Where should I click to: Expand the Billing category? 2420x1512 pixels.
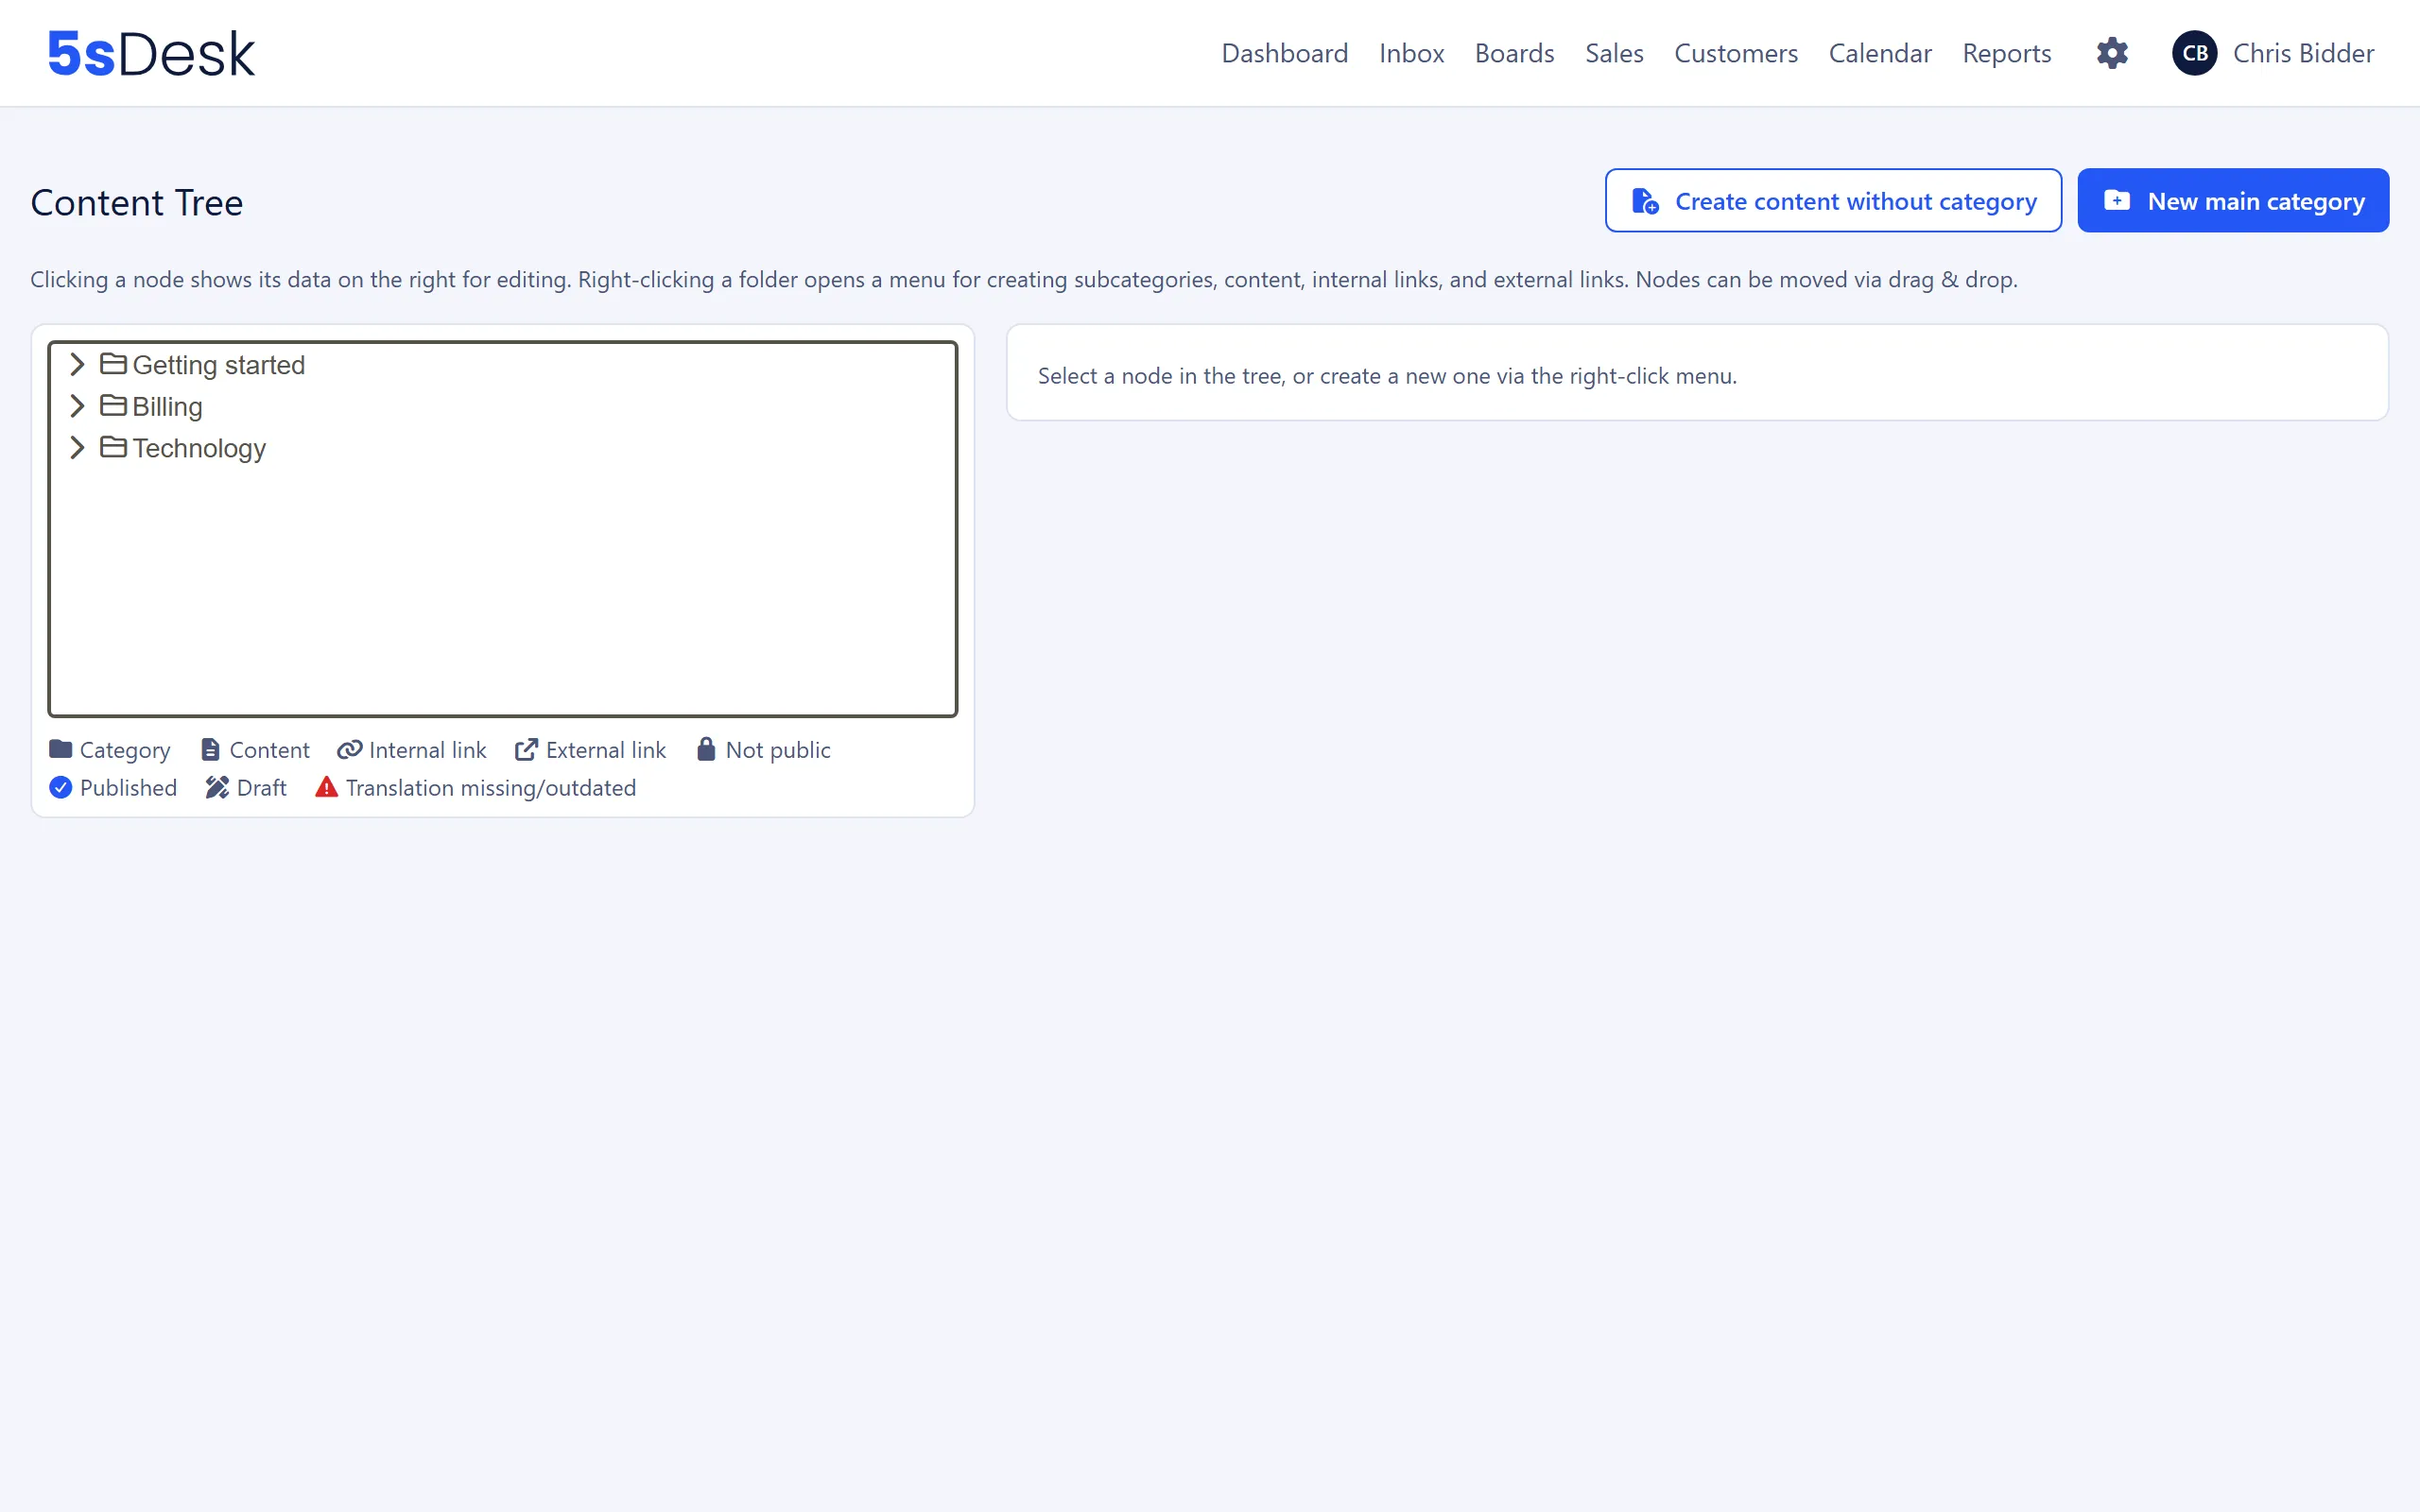77,406
